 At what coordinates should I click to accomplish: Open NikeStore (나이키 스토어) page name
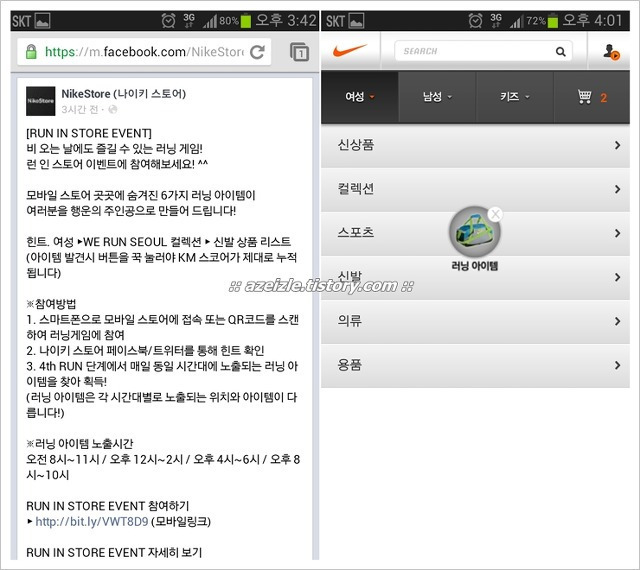124,94
